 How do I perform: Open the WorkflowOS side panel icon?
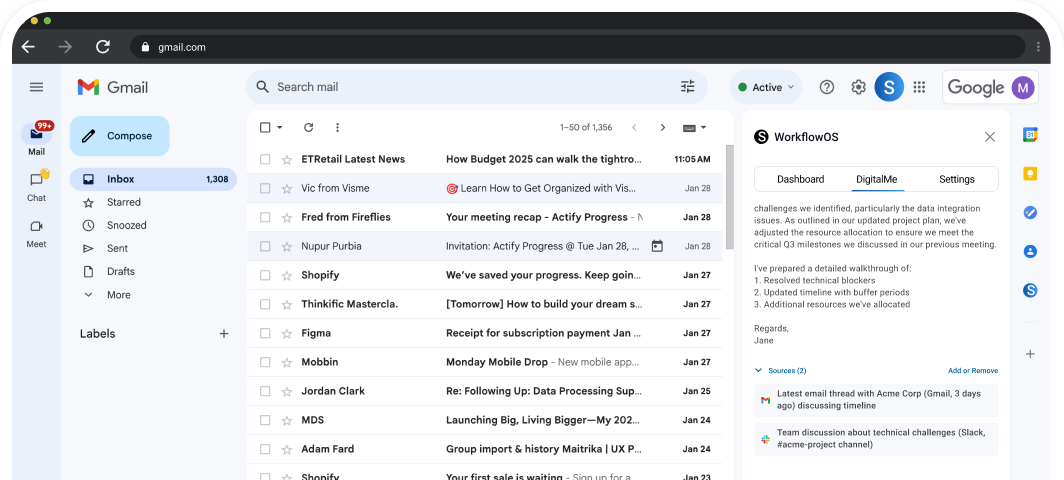pos(1030,291)
